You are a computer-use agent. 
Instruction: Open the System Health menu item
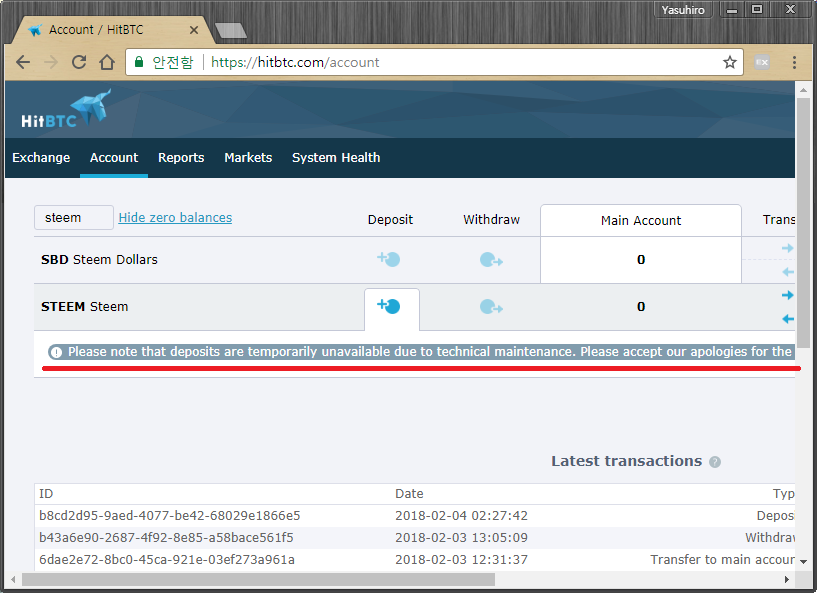click(x=336, y=157)
